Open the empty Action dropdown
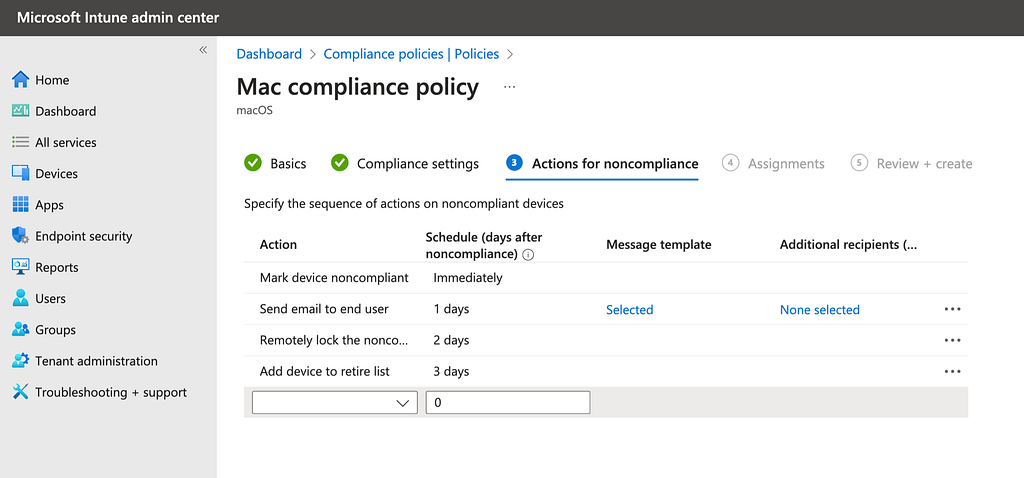 pos(334,403)
